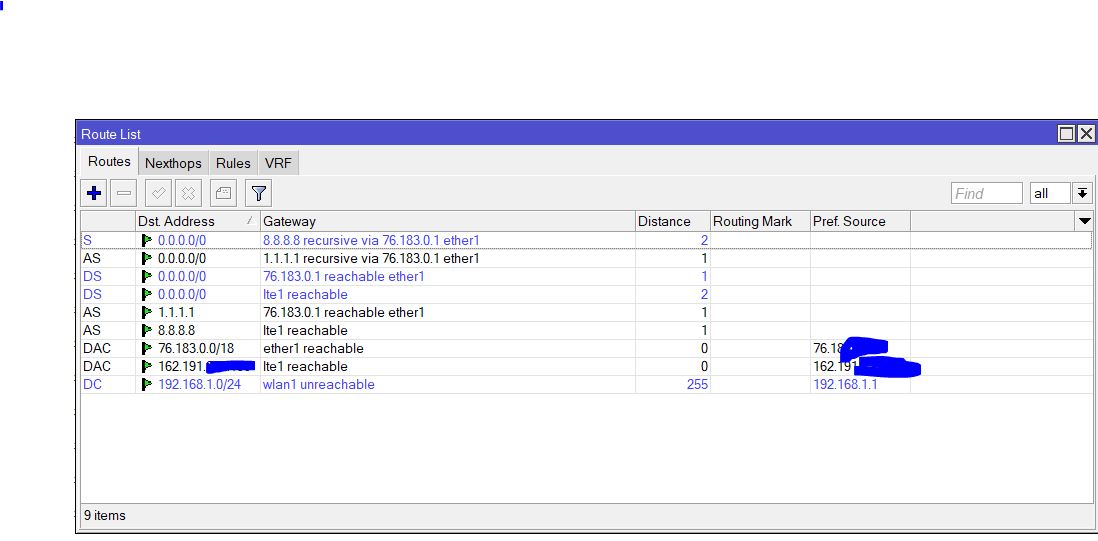Maximize the Route List window

coord(1066,134)
